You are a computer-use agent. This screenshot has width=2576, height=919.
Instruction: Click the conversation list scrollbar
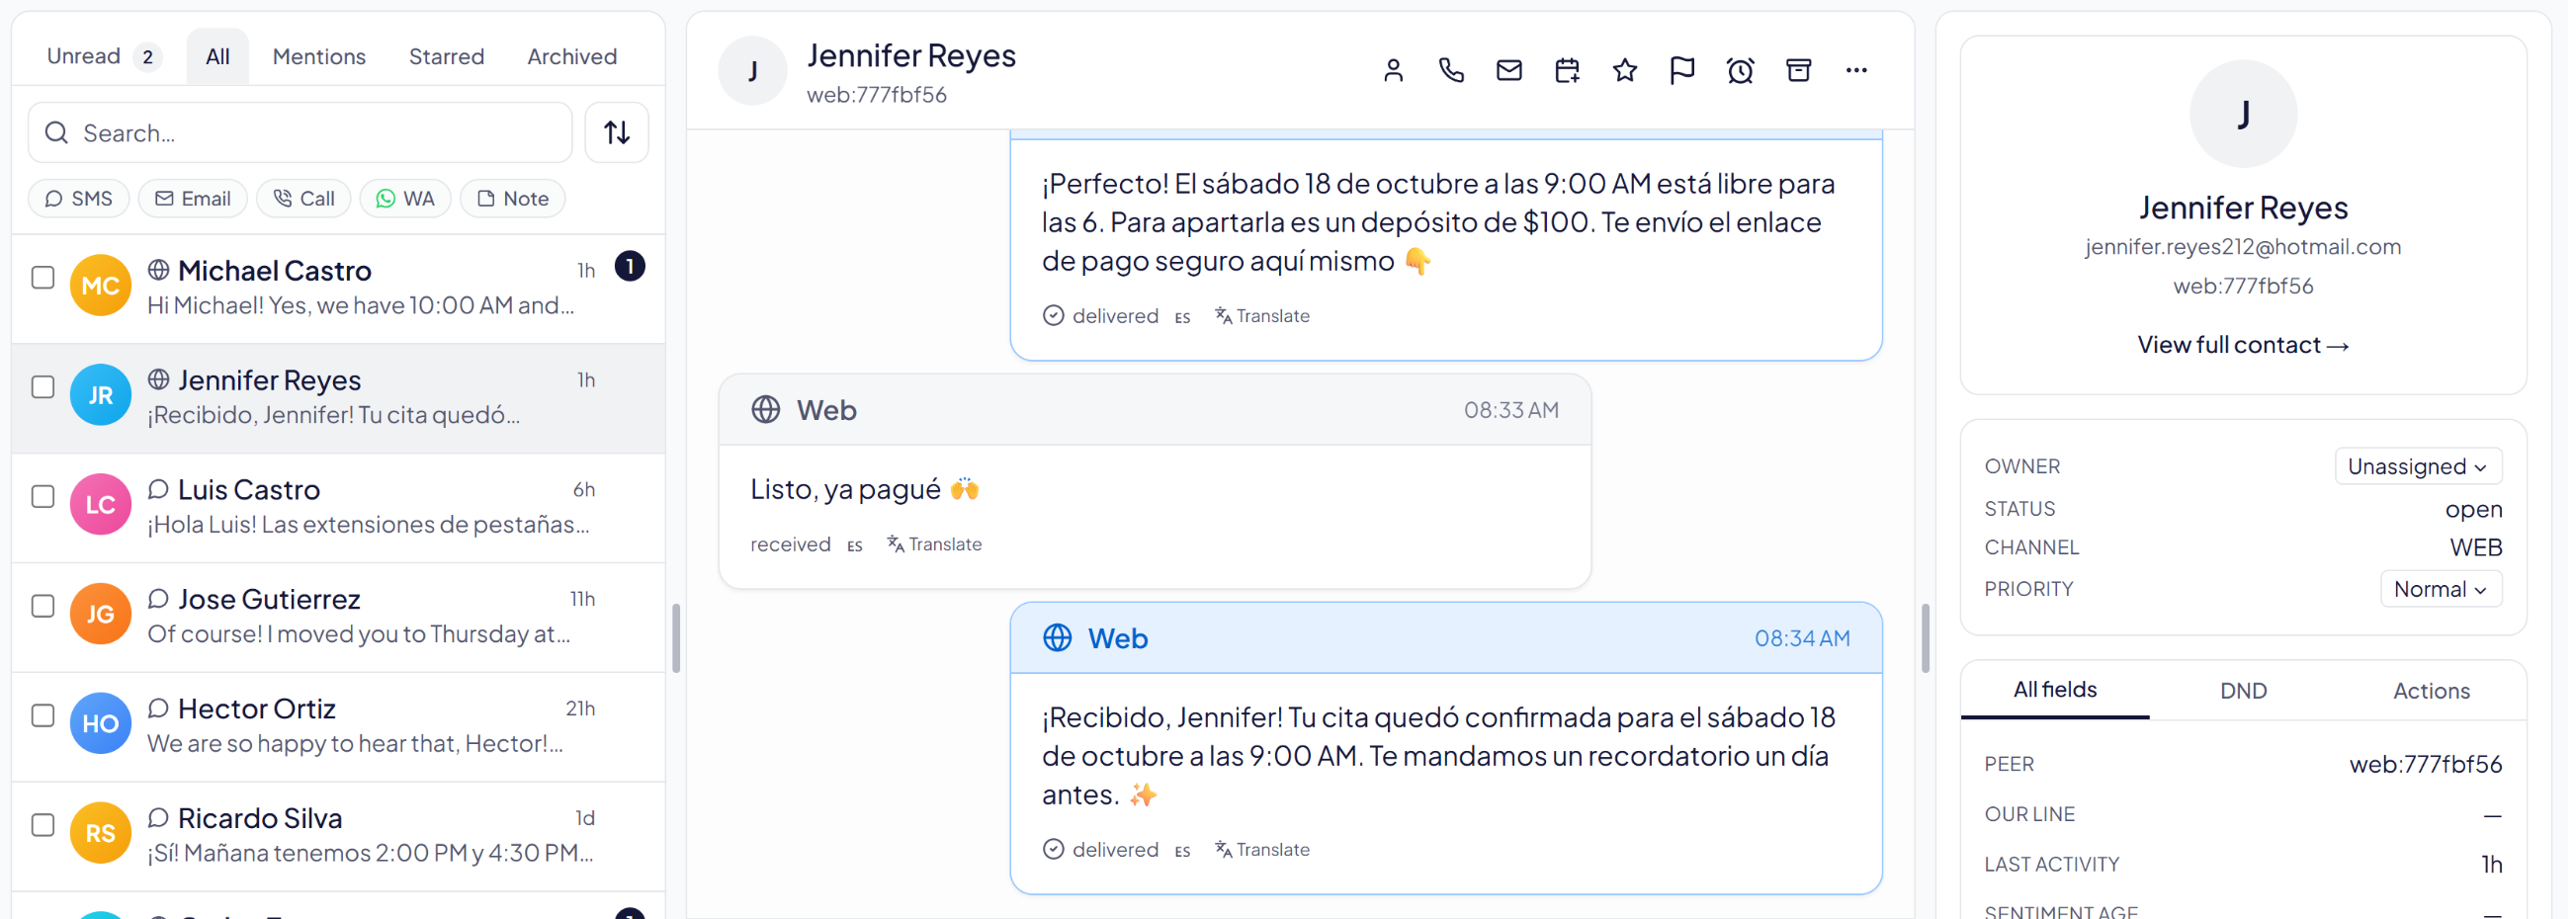(676, 638)
